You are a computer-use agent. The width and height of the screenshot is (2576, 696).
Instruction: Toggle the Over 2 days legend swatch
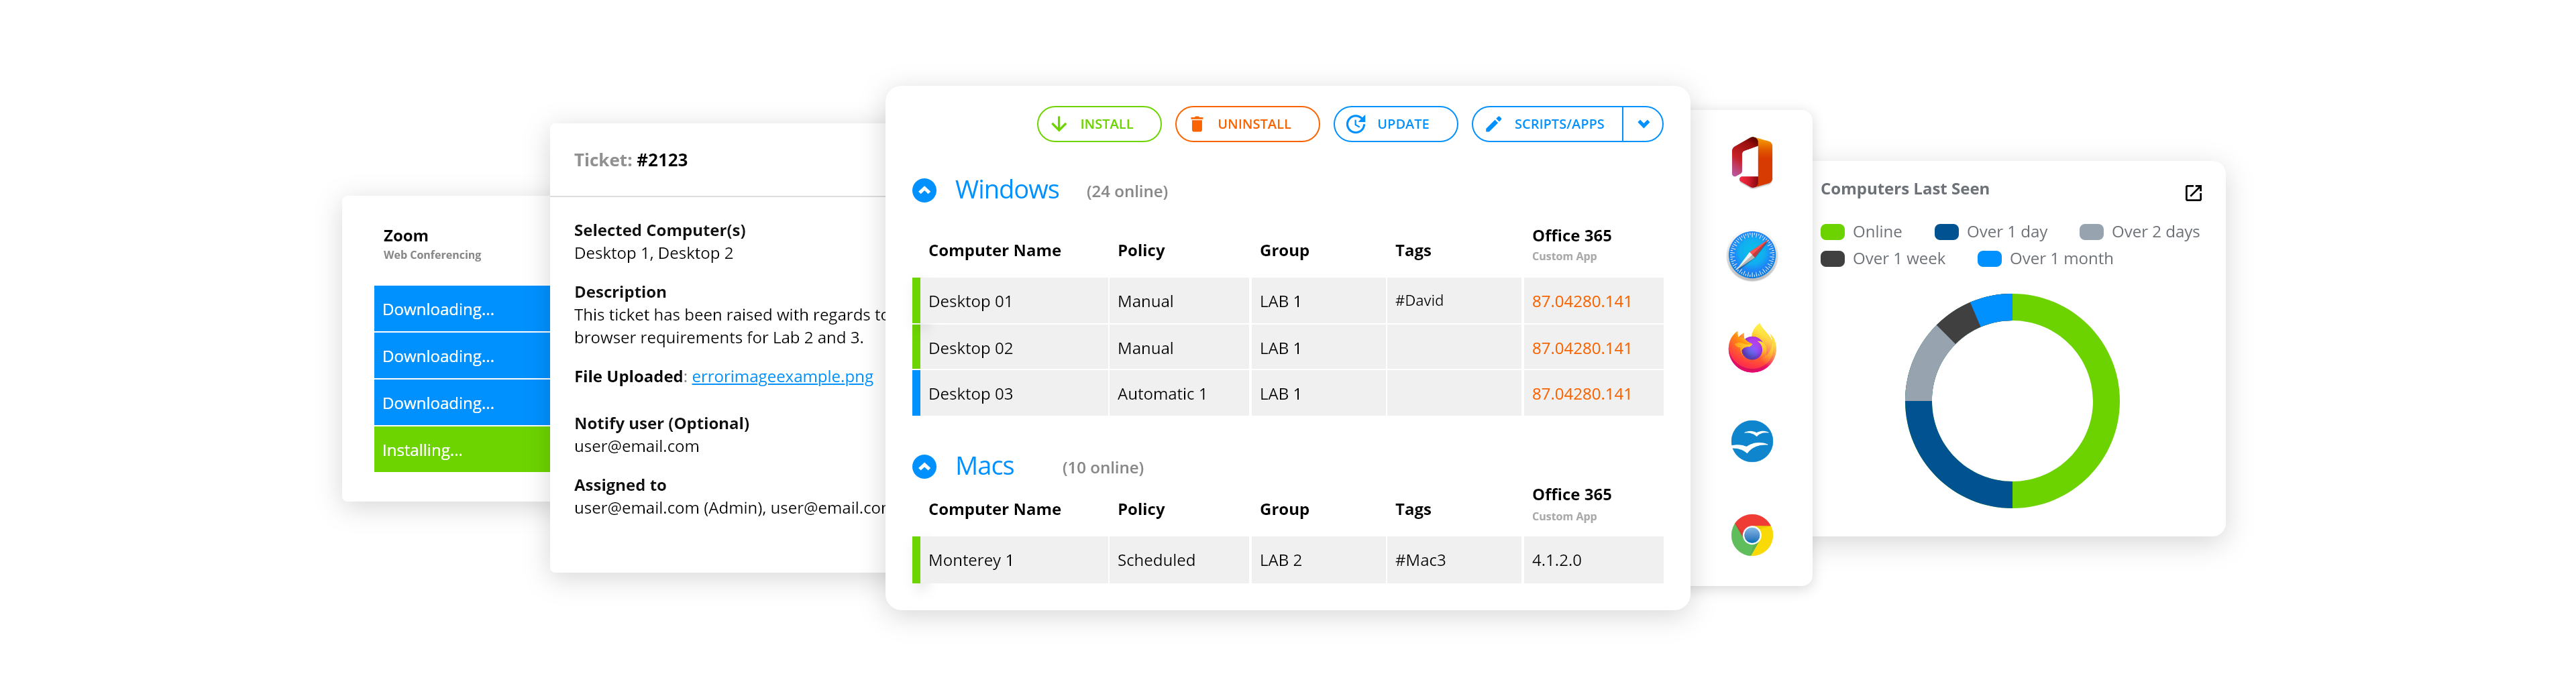(x=2091, y=232)
